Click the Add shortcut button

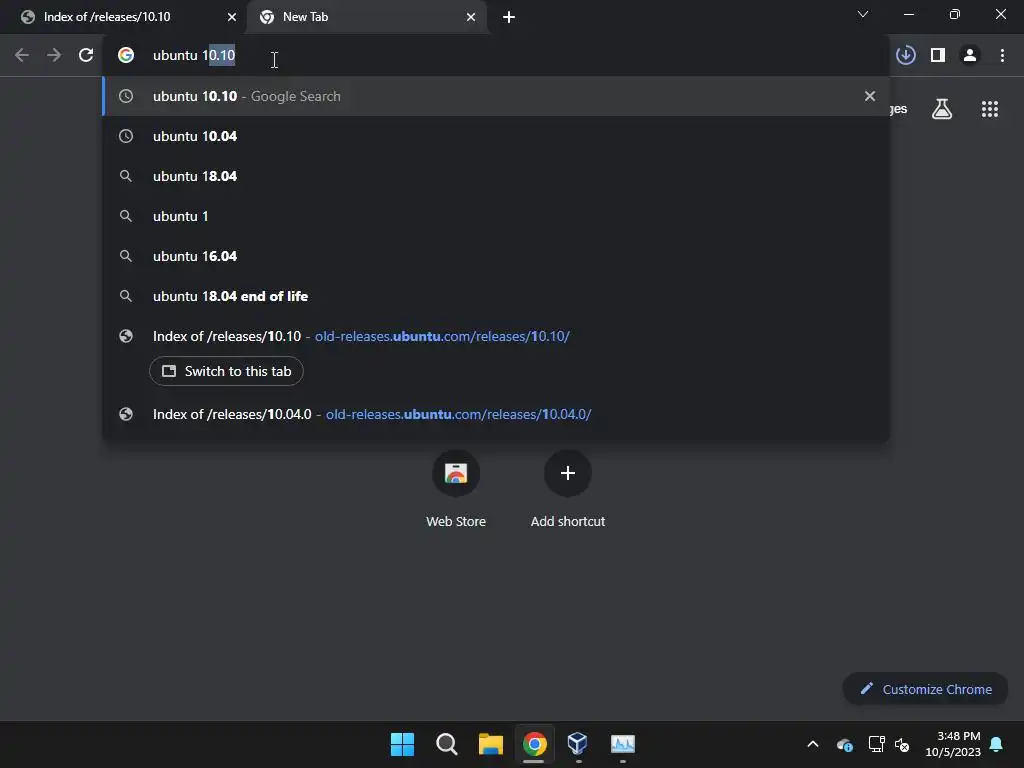click(568, 488)
